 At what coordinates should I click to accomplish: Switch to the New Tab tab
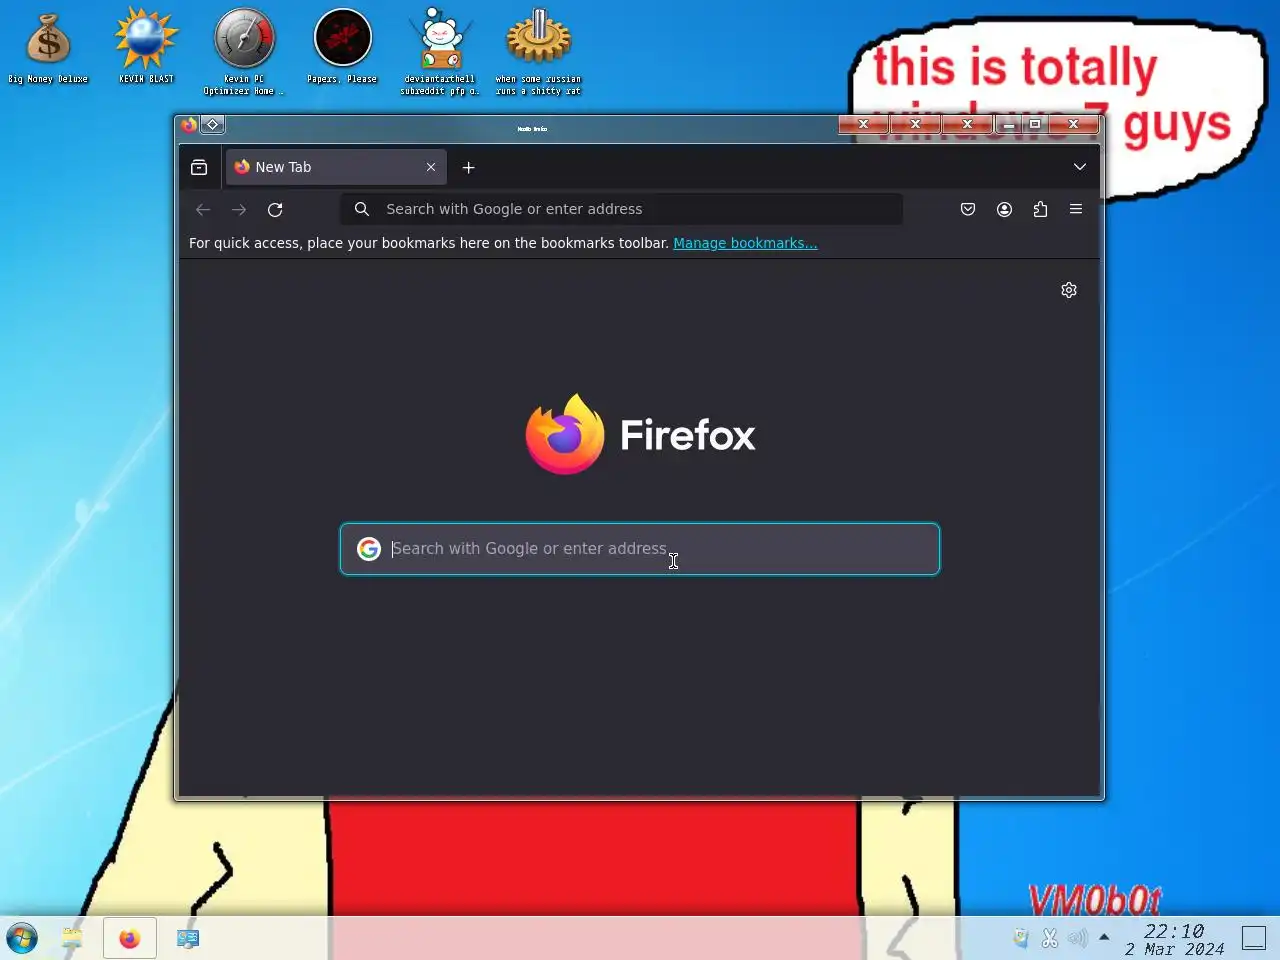point(336,167)
